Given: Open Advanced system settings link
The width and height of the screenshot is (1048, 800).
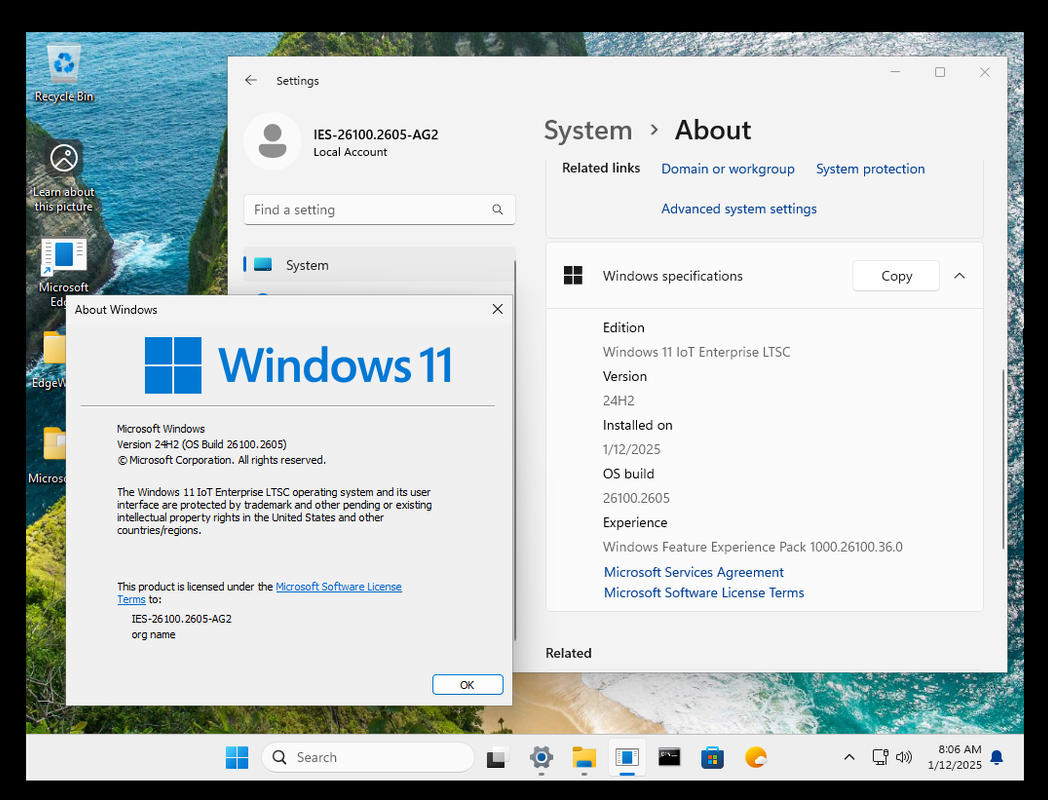Looking at the screenshot, I should click(x=739, y=209).
